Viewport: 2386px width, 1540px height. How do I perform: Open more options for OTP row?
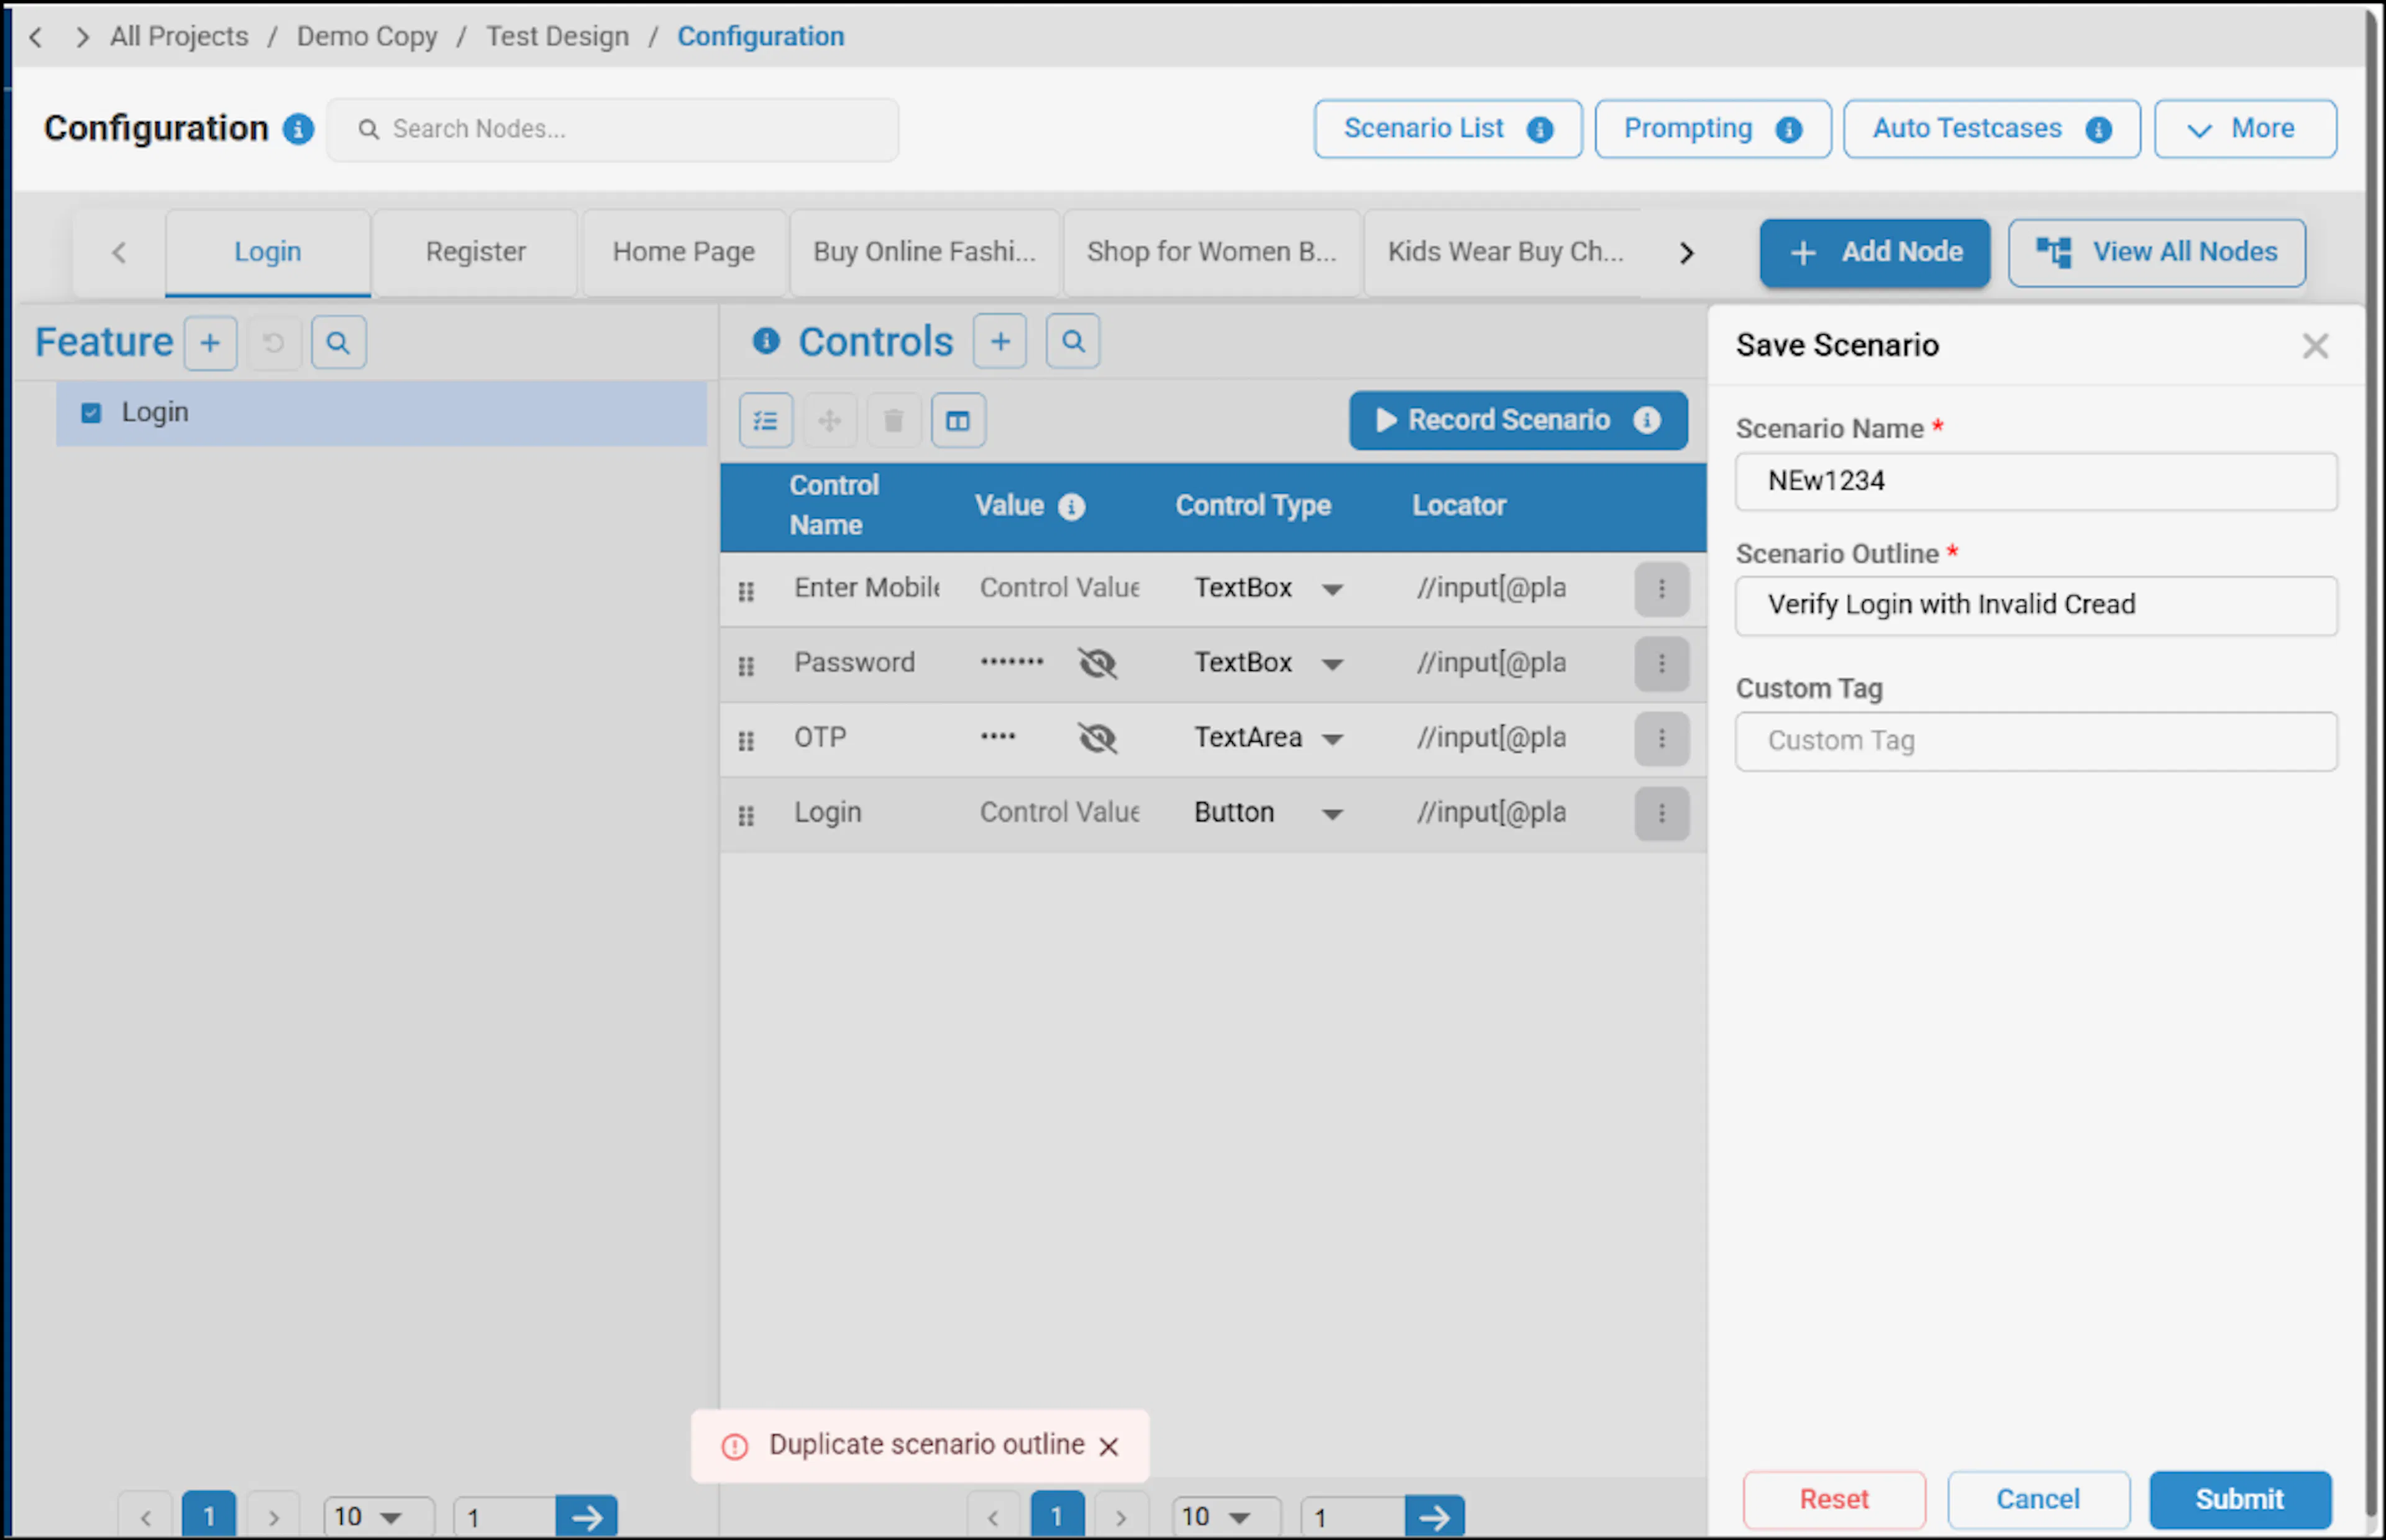[x=1662, y=739]
